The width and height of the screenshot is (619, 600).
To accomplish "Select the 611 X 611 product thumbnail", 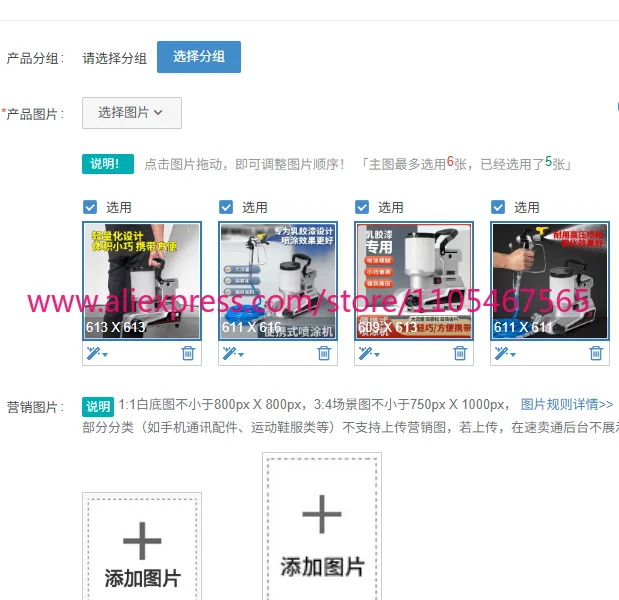I will point(550,281).
